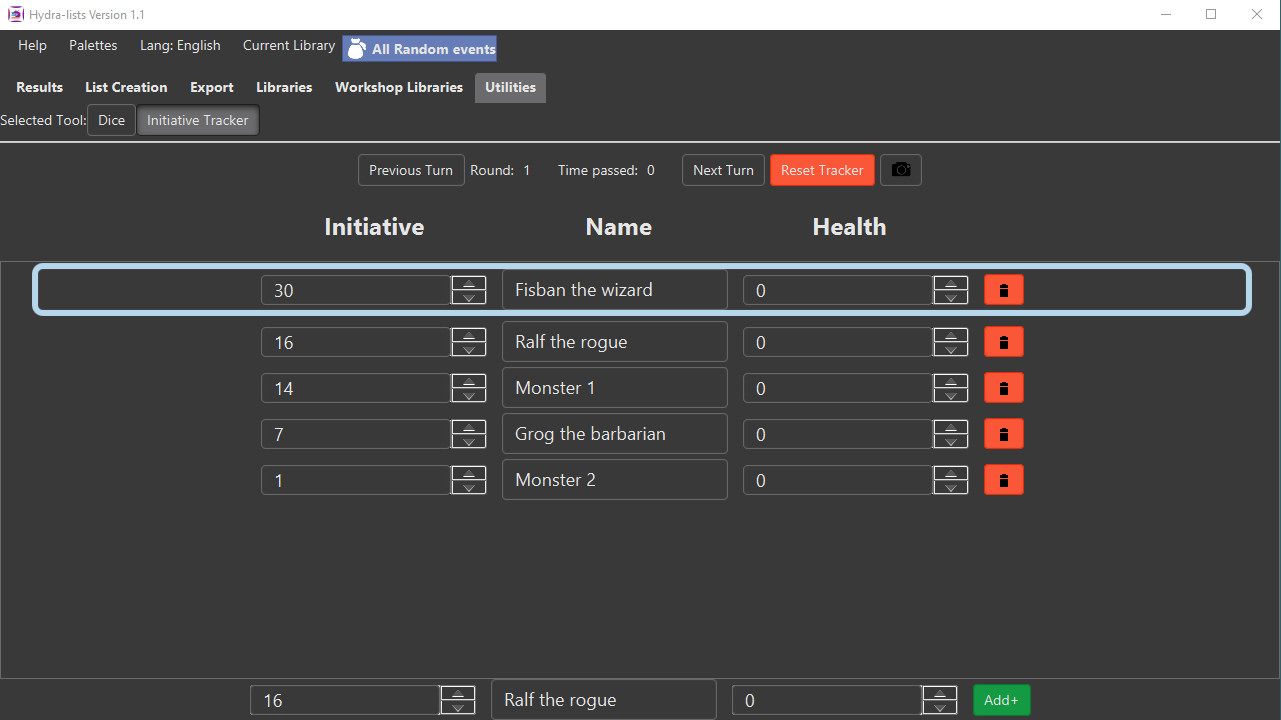Switch selected tool to Dice

click(111, 120)
